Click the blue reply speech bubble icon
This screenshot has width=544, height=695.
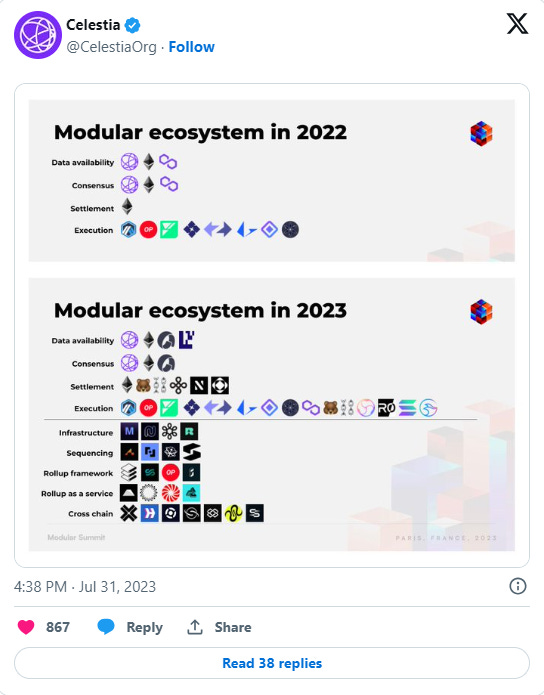click(106, 627)
